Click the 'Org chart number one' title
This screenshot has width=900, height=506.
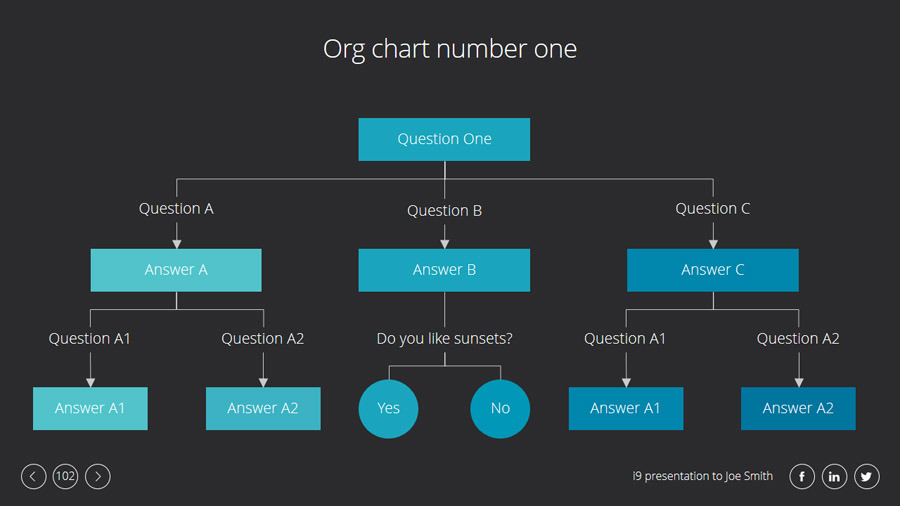[450, 49]
